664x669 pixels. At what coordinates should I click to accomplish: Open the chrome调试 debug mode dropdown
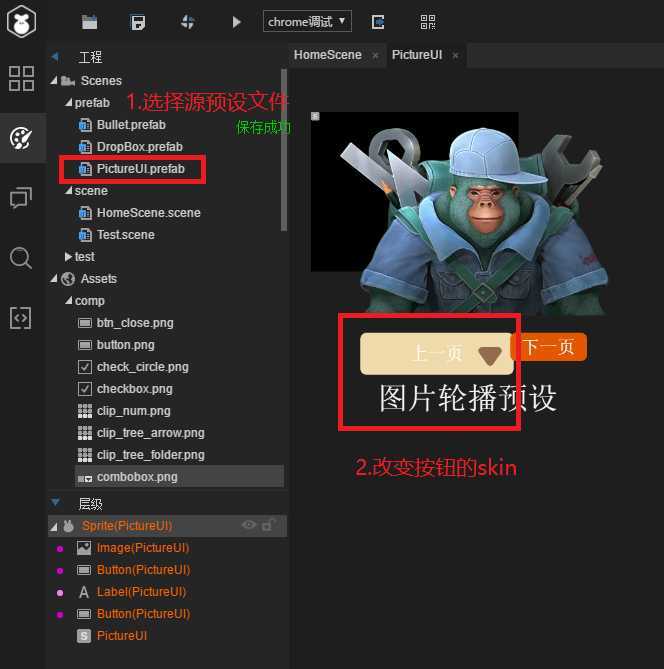pyautogui.click(x=307, y=21)
